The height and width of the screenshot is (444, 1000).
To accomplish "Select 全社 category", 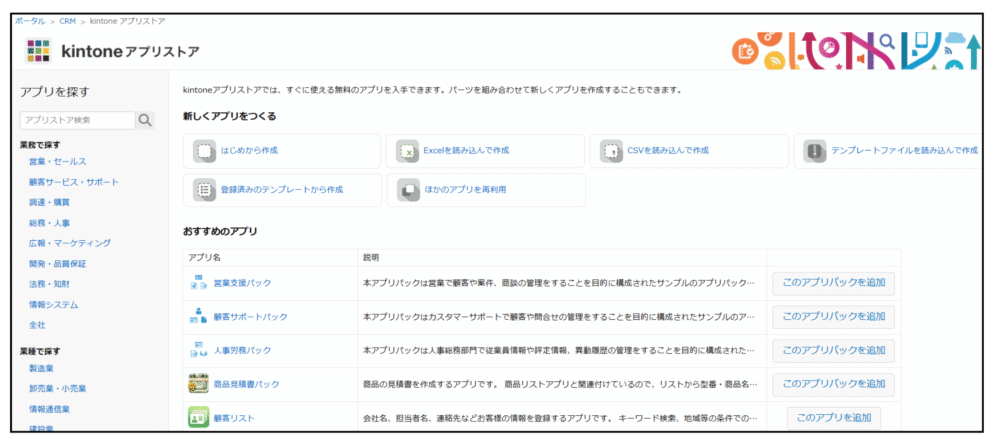I will coord(37,325).
